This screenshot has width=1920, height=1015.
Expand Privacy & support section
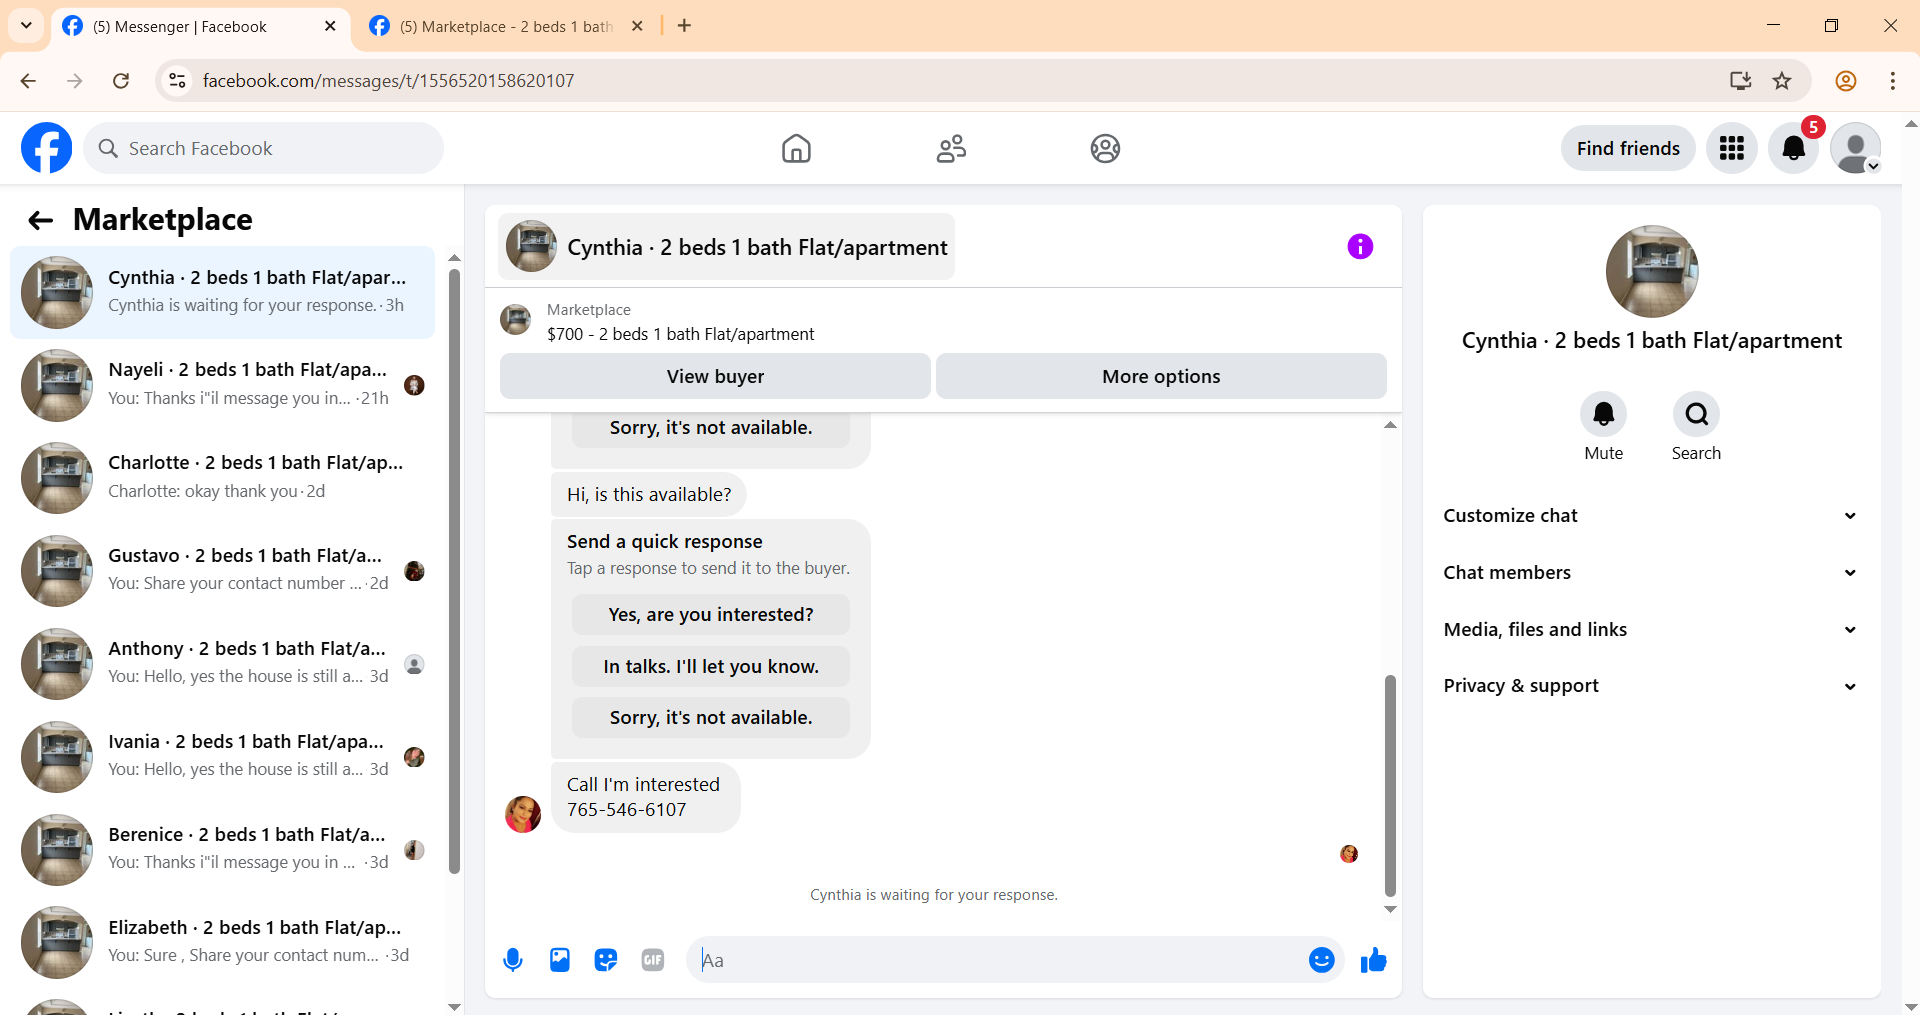tap(1650, 686)
